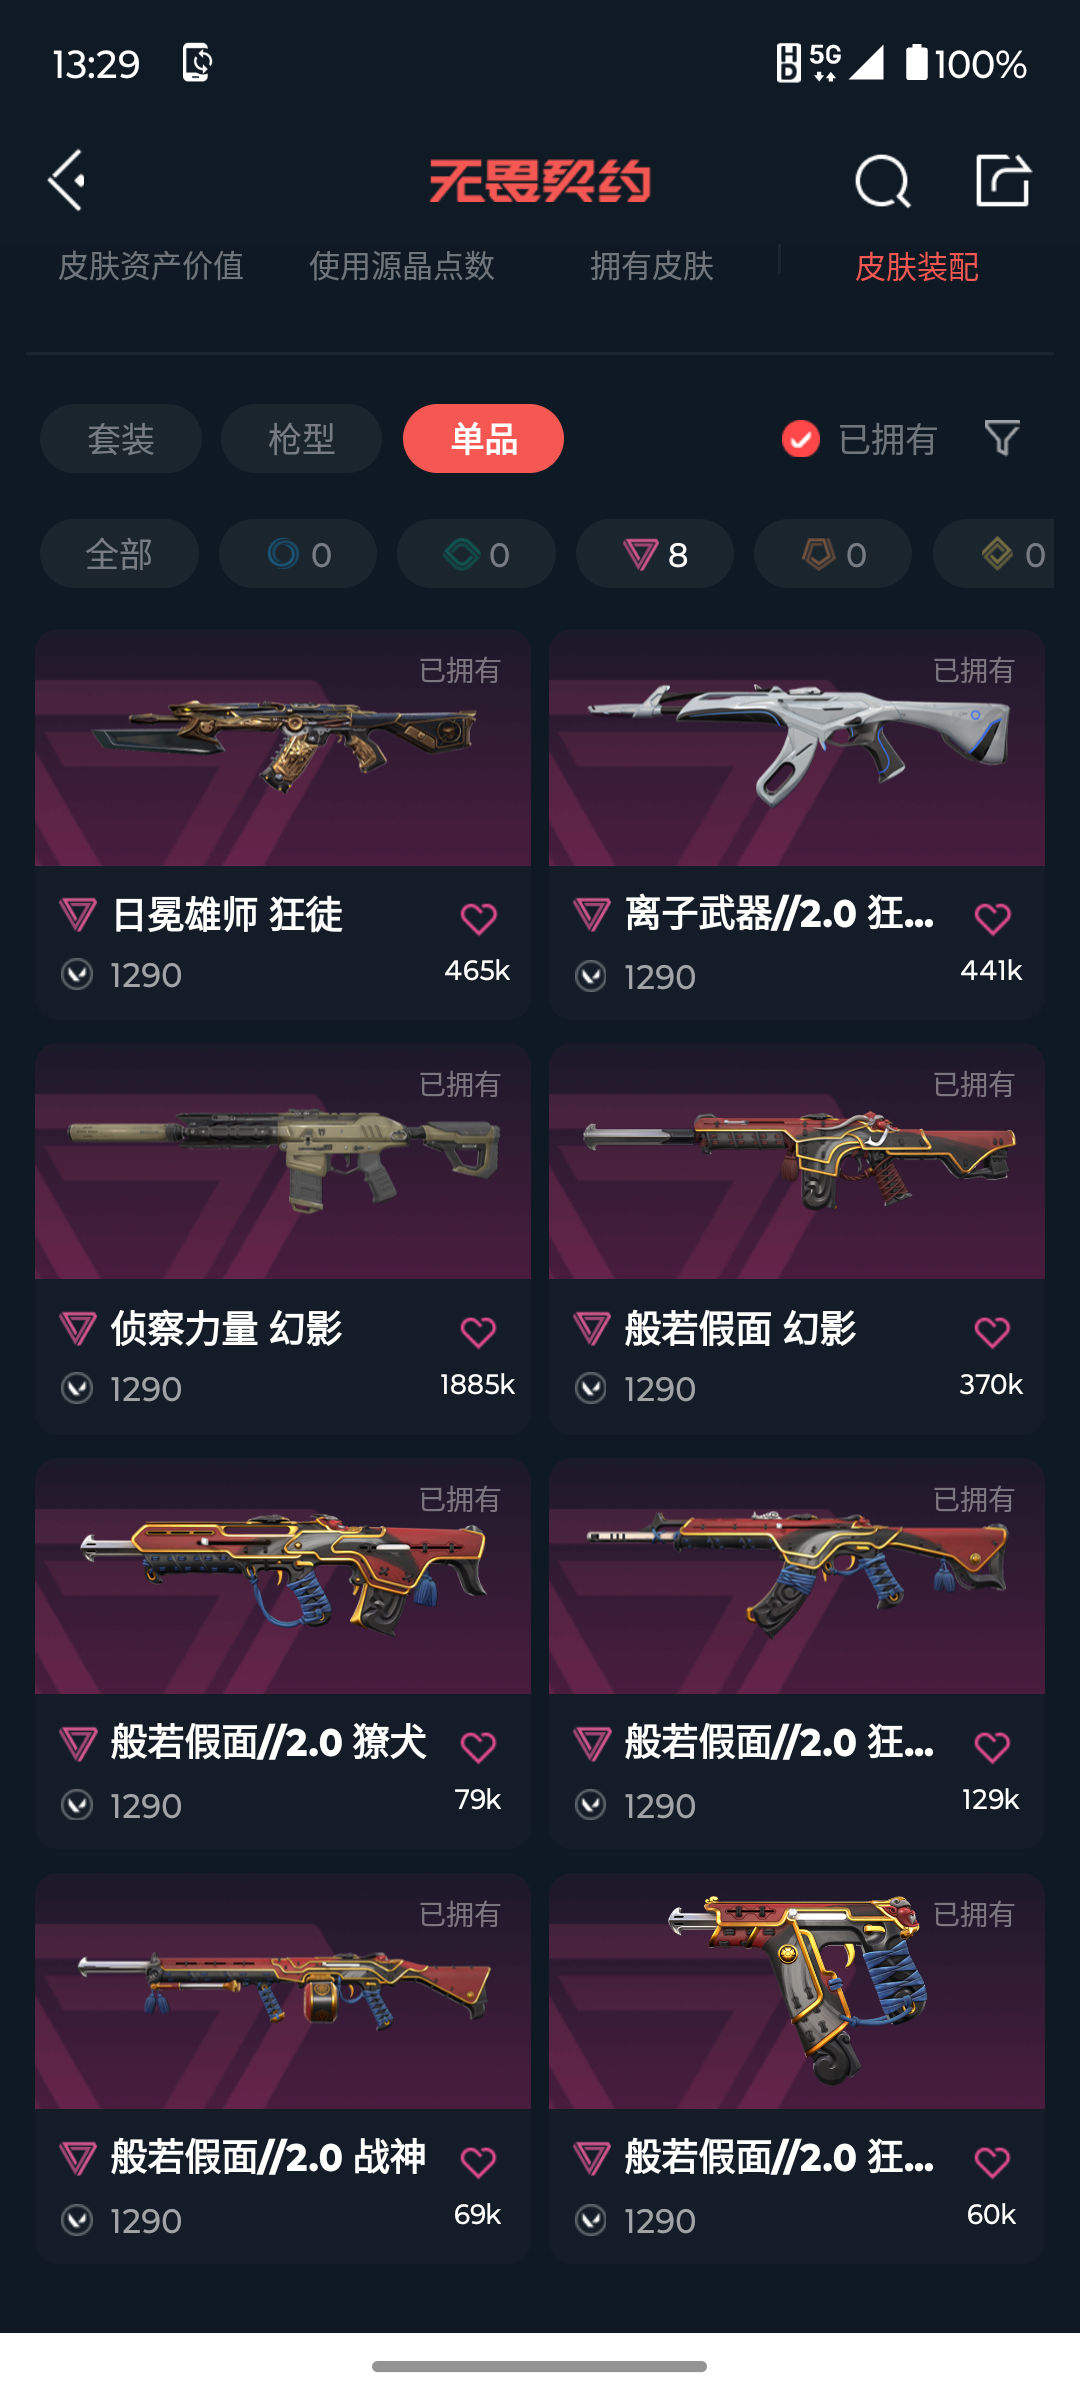Open search with the magnifier icon
This screenshot has width=1080, height=2400.
click(x=883, y=181)
